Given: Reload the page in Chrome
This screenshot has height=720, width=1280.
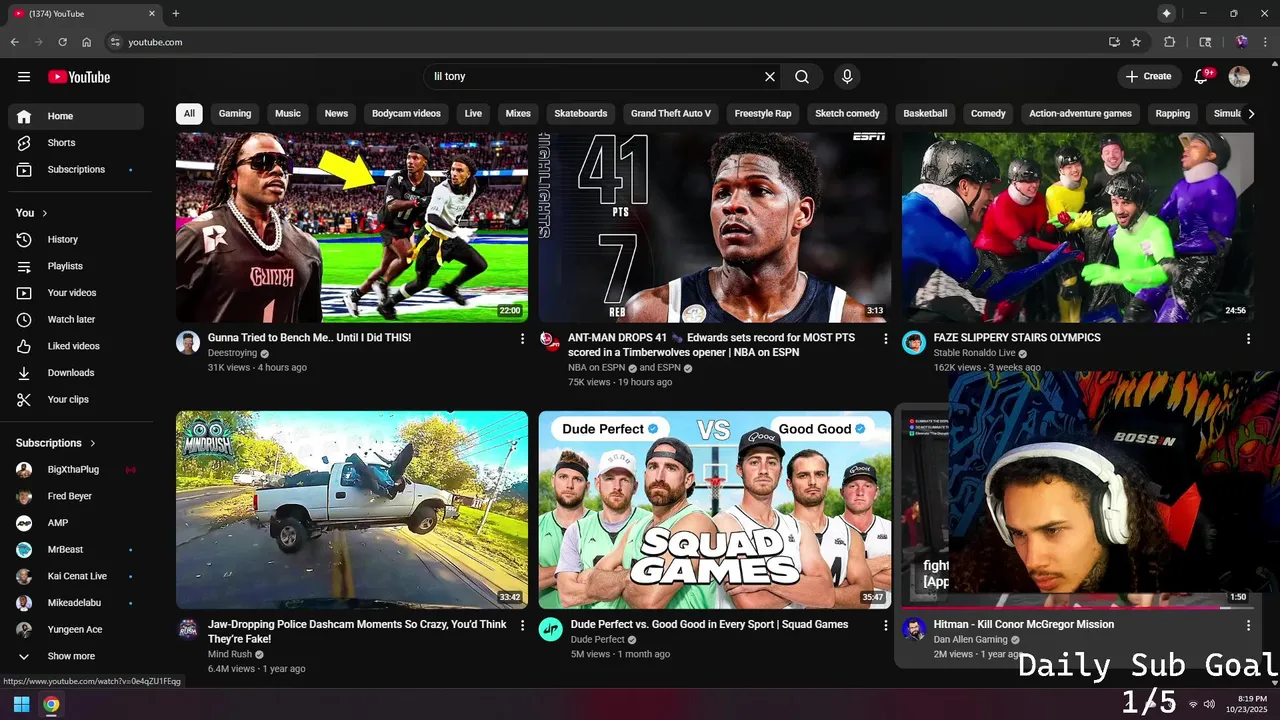Looking at the screenshot, I should 62,42.
